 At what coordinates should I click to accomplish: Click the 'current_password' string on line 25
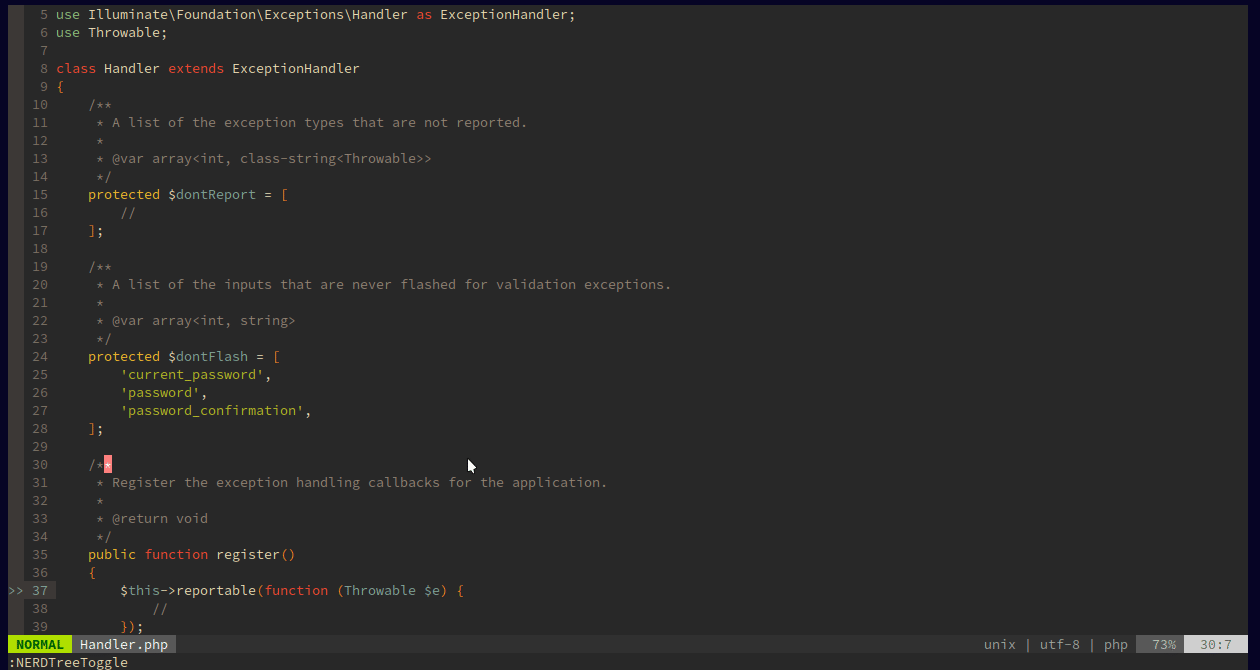point(192,375)
